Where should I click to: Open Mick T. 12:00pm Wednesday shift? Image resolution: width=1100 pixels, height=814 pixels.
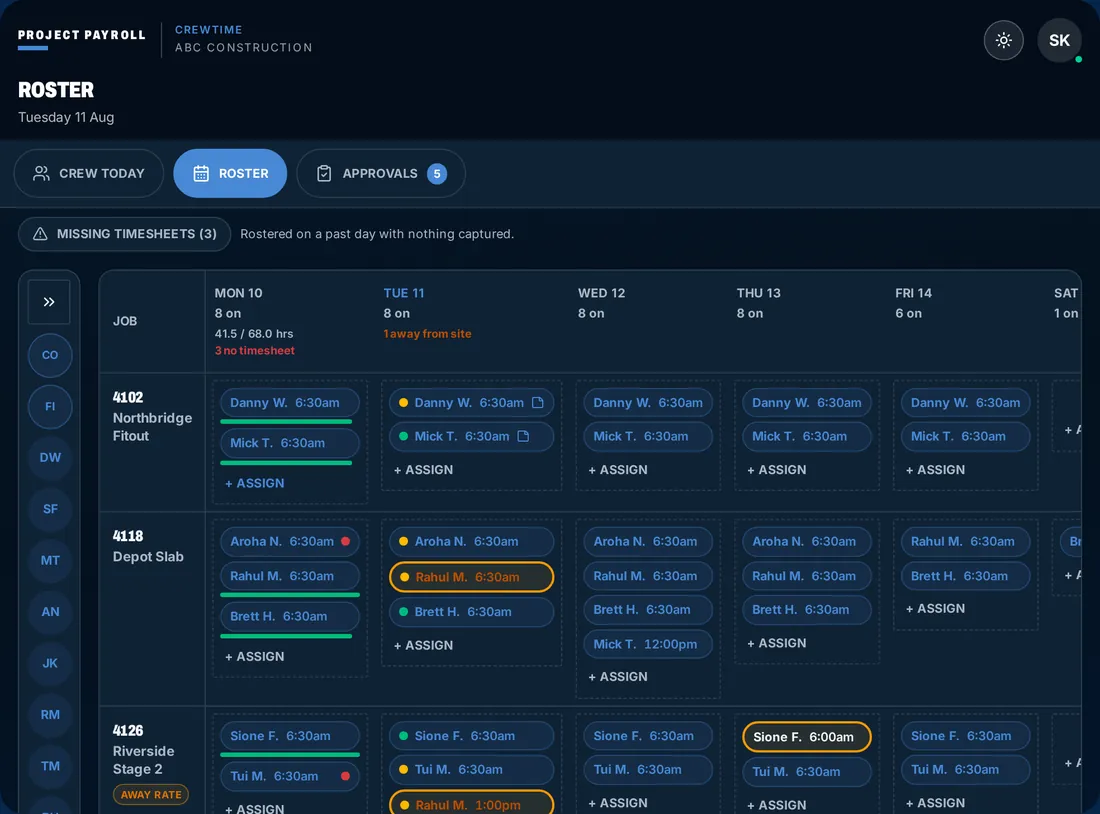648,644
